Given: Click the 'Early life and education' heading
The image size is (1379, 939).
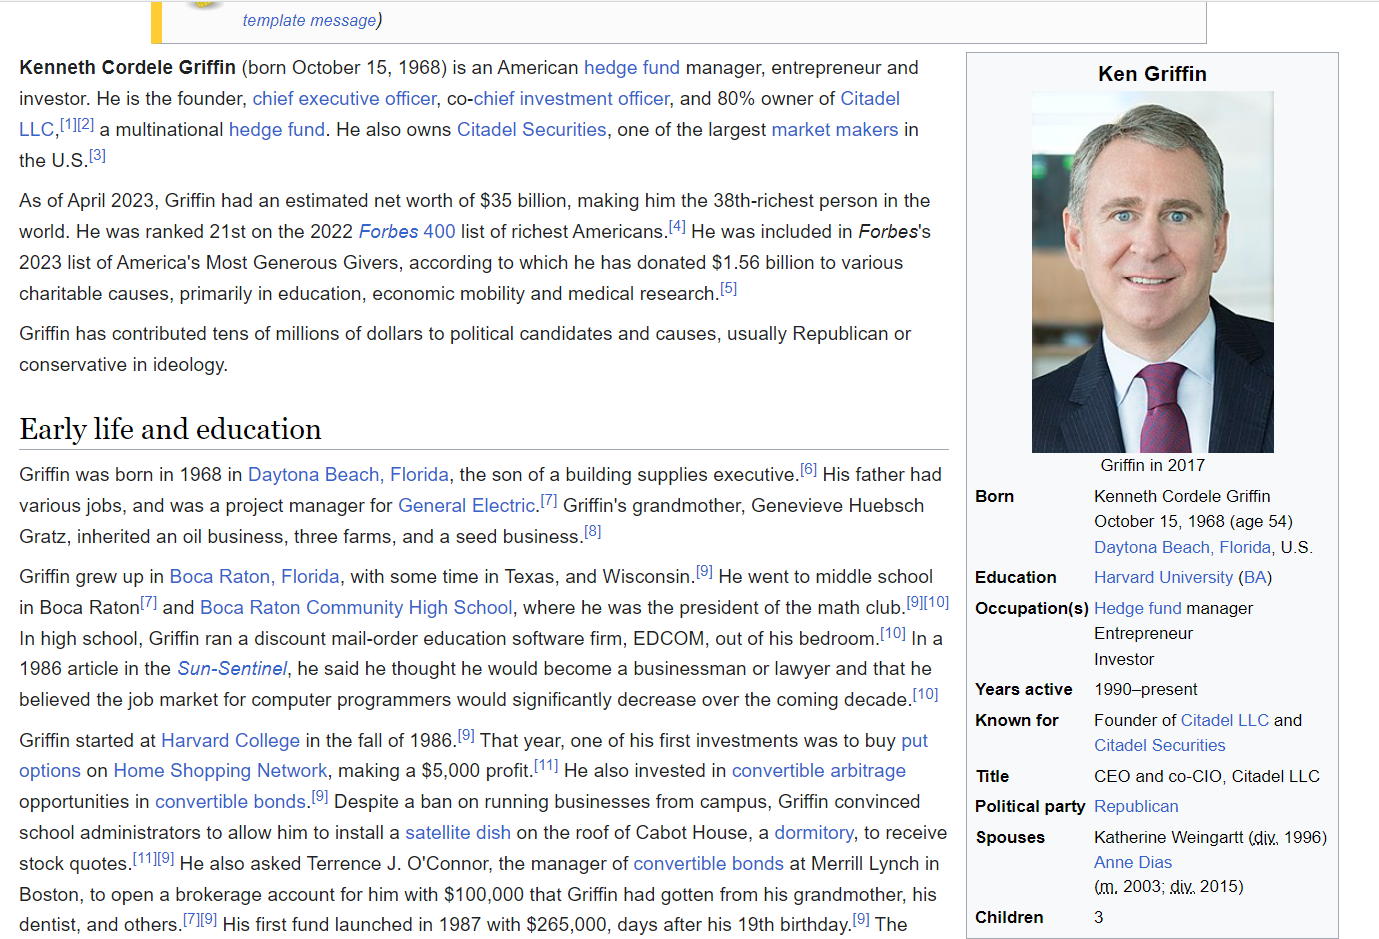Looking at the screenshot, I should (170, 429).
